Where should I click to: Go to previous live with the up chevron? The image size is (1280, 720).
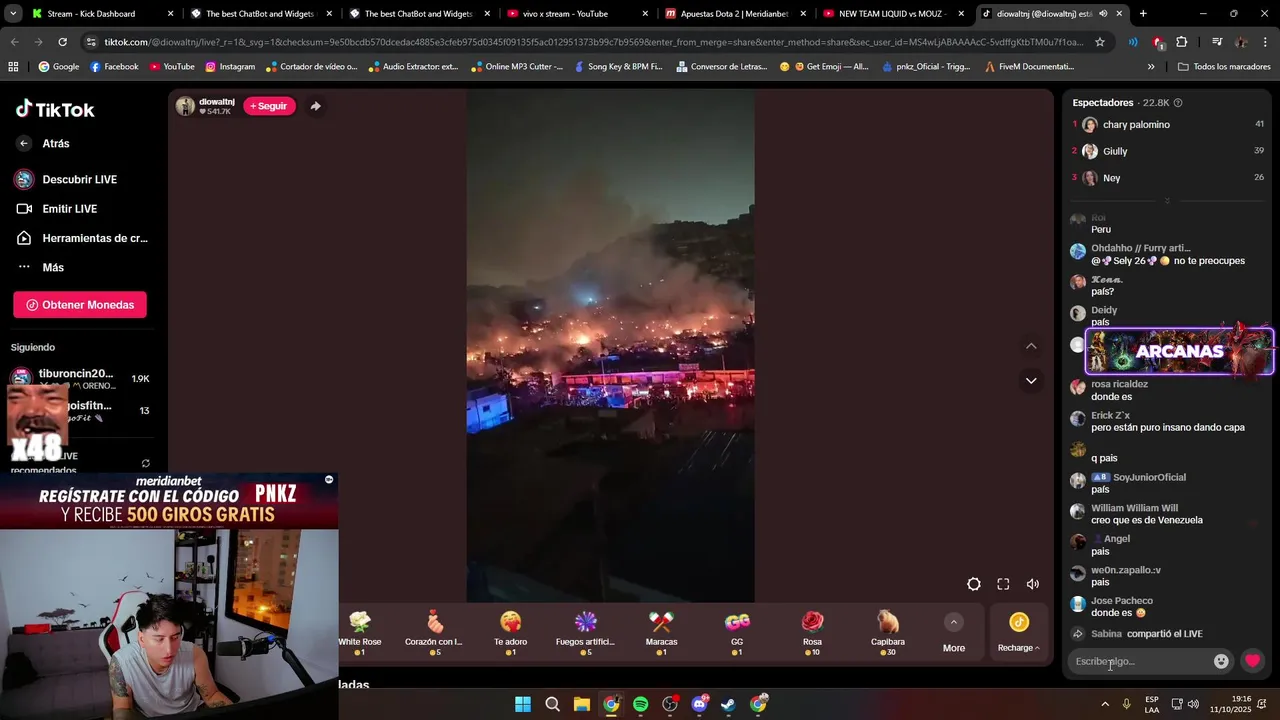(1031, 346)
